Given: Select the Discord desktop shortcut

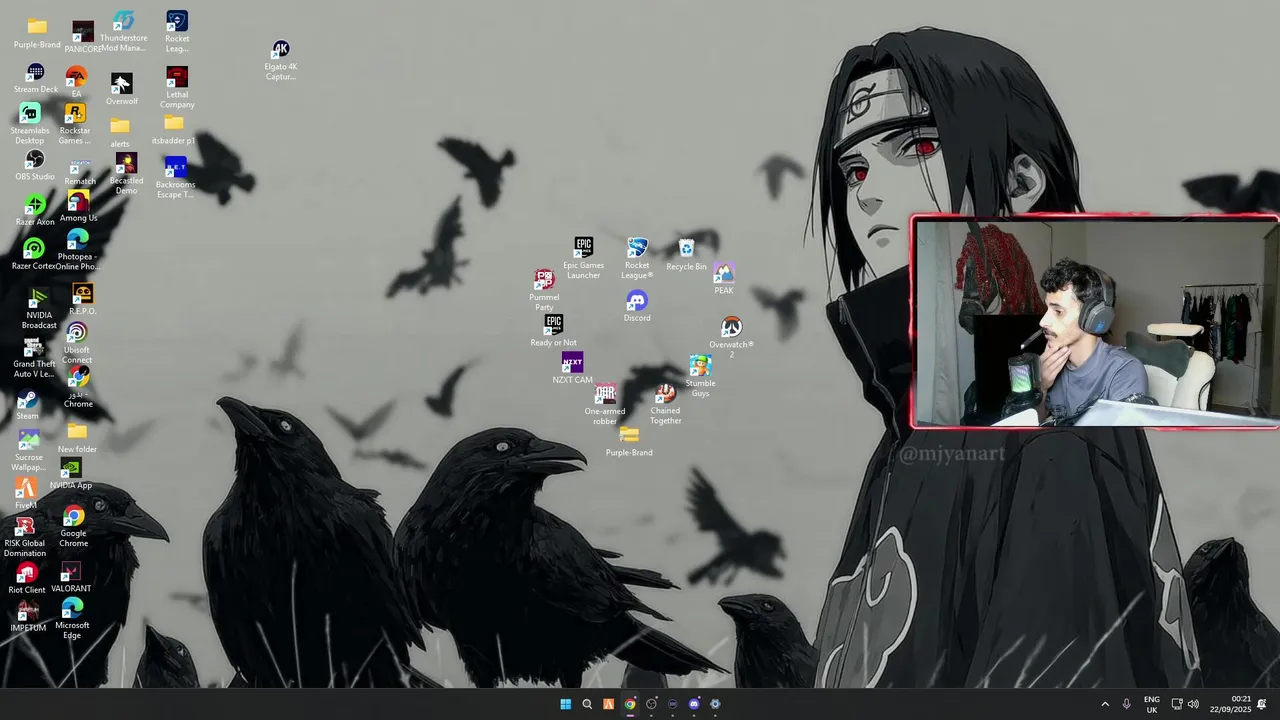Looking at the screenshot, I should pos(637,306).
